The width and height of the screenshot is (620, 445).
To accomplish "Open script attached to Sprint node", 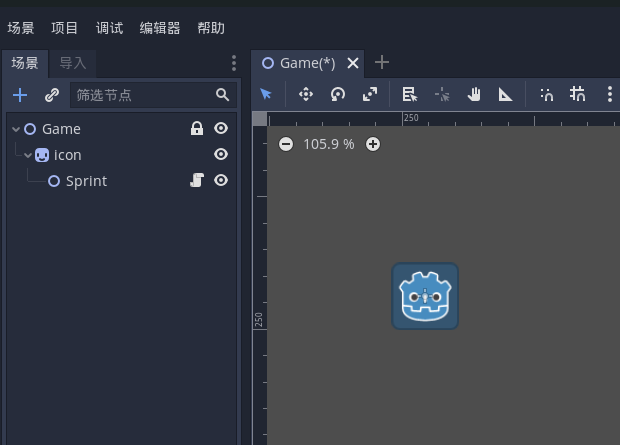I will 197,180.
